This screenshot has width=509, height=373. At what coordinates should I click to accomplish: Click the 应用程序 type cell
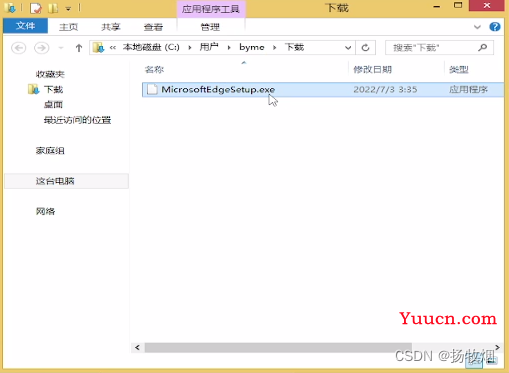point(468,89)
